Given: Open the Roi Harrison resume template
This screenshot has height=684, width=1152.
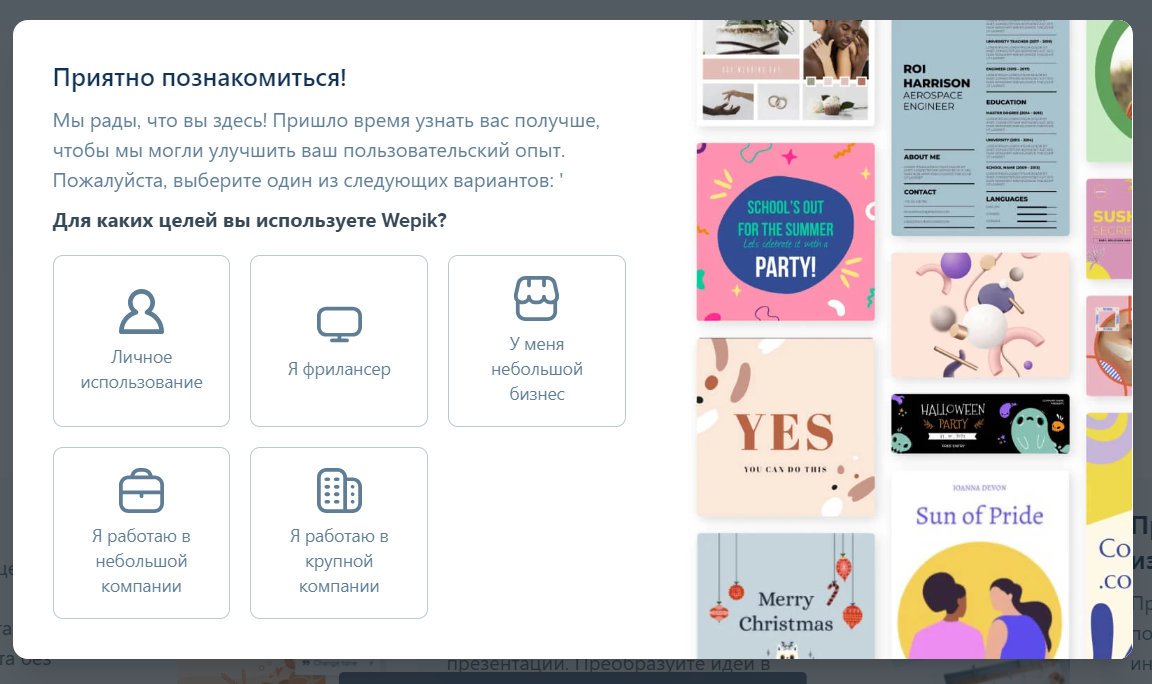Looking at the screenshot, I should point(980,128).
